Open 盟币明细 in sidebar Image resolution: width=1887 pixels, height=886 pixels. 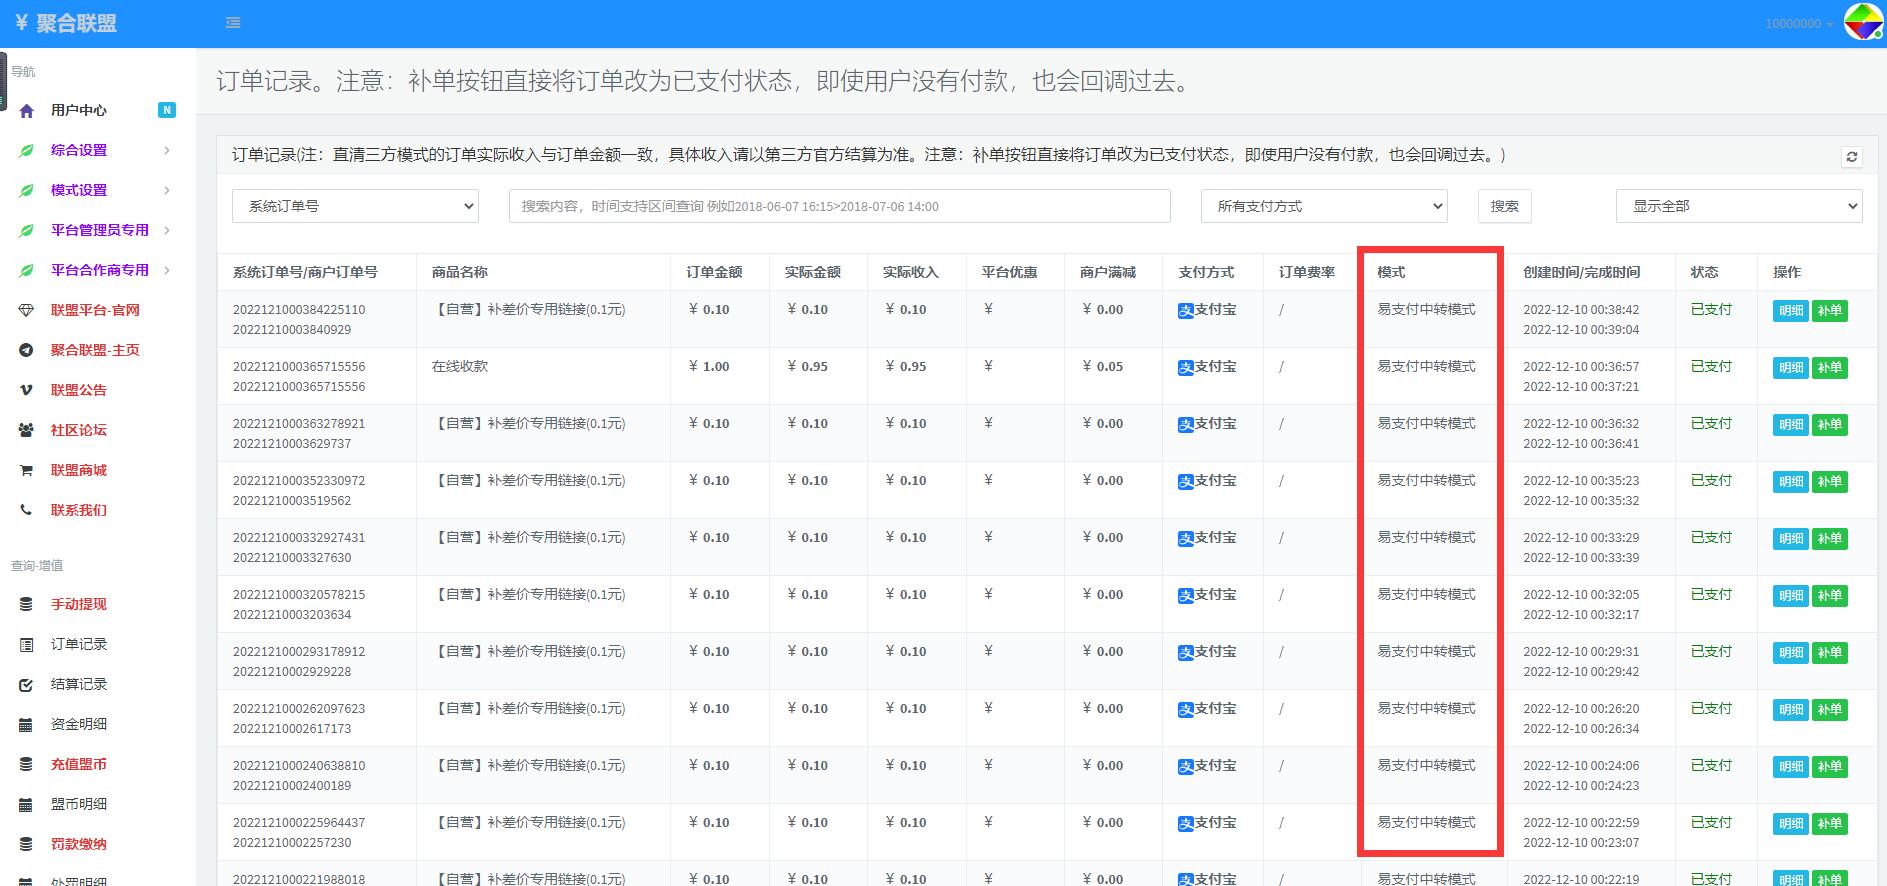click(x=79, y=804)
